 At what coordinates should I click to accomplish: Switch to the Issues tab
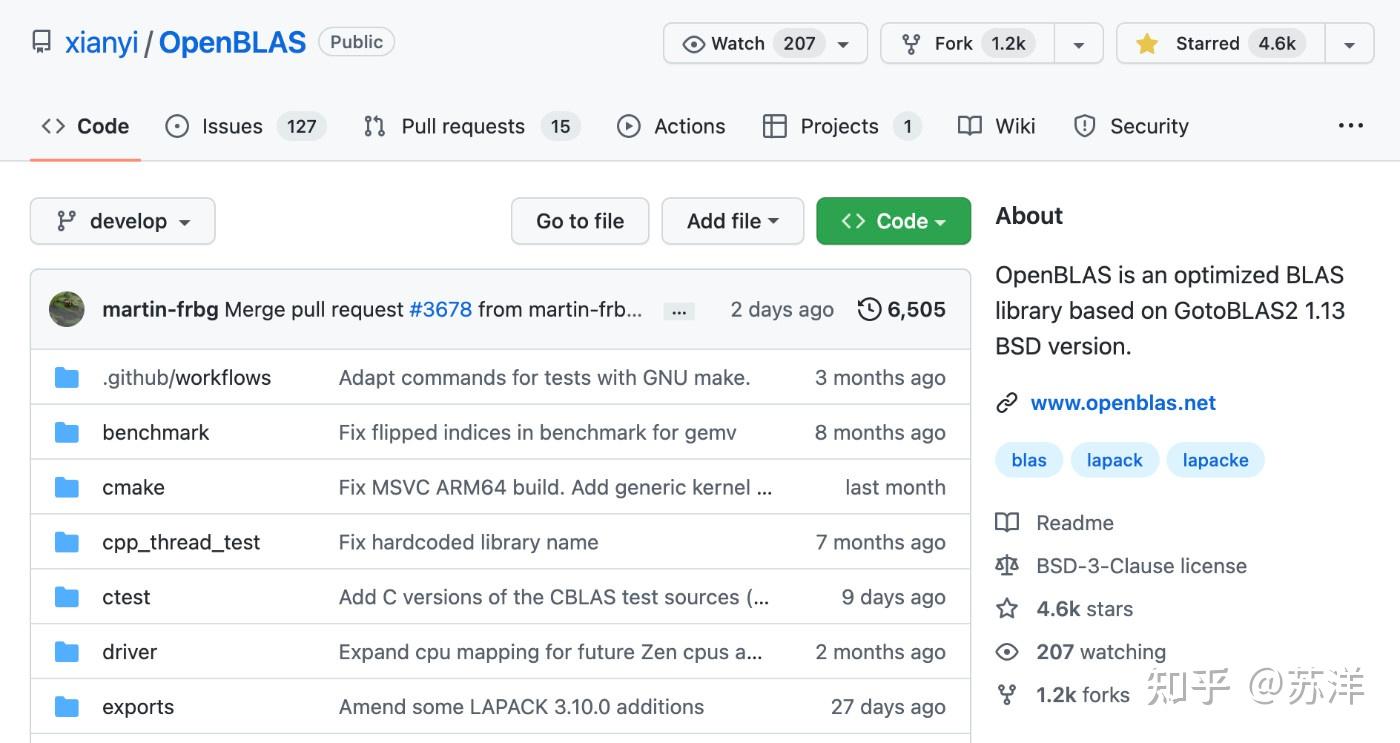[246, 126]
